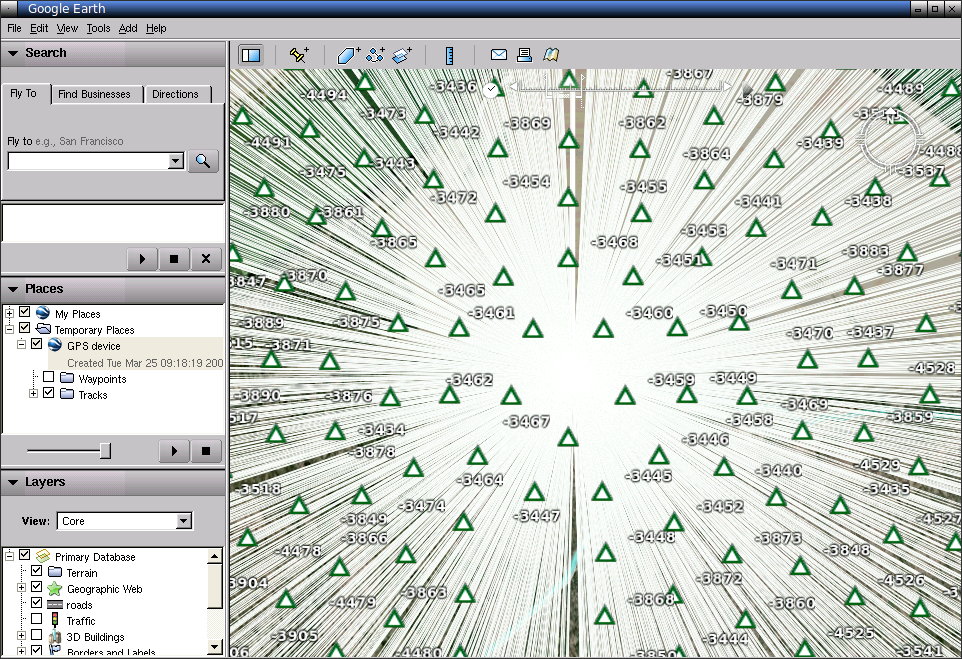The height and width of the screenshot is (659, 962).
Task: Click the Geographic Web star icon
Action: click(55, 588)
